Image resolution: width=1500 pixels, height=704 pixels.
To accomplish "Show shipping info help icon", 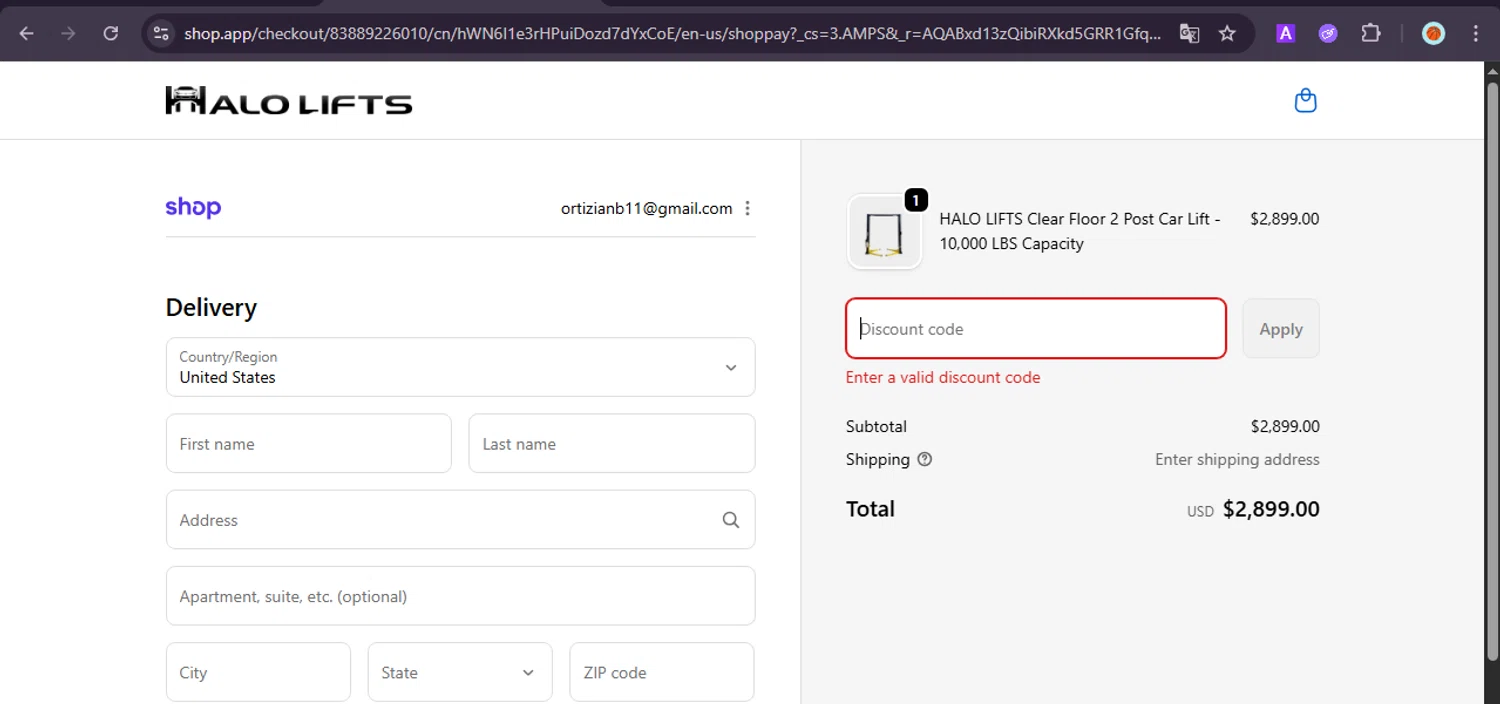I will coord(924,460).
